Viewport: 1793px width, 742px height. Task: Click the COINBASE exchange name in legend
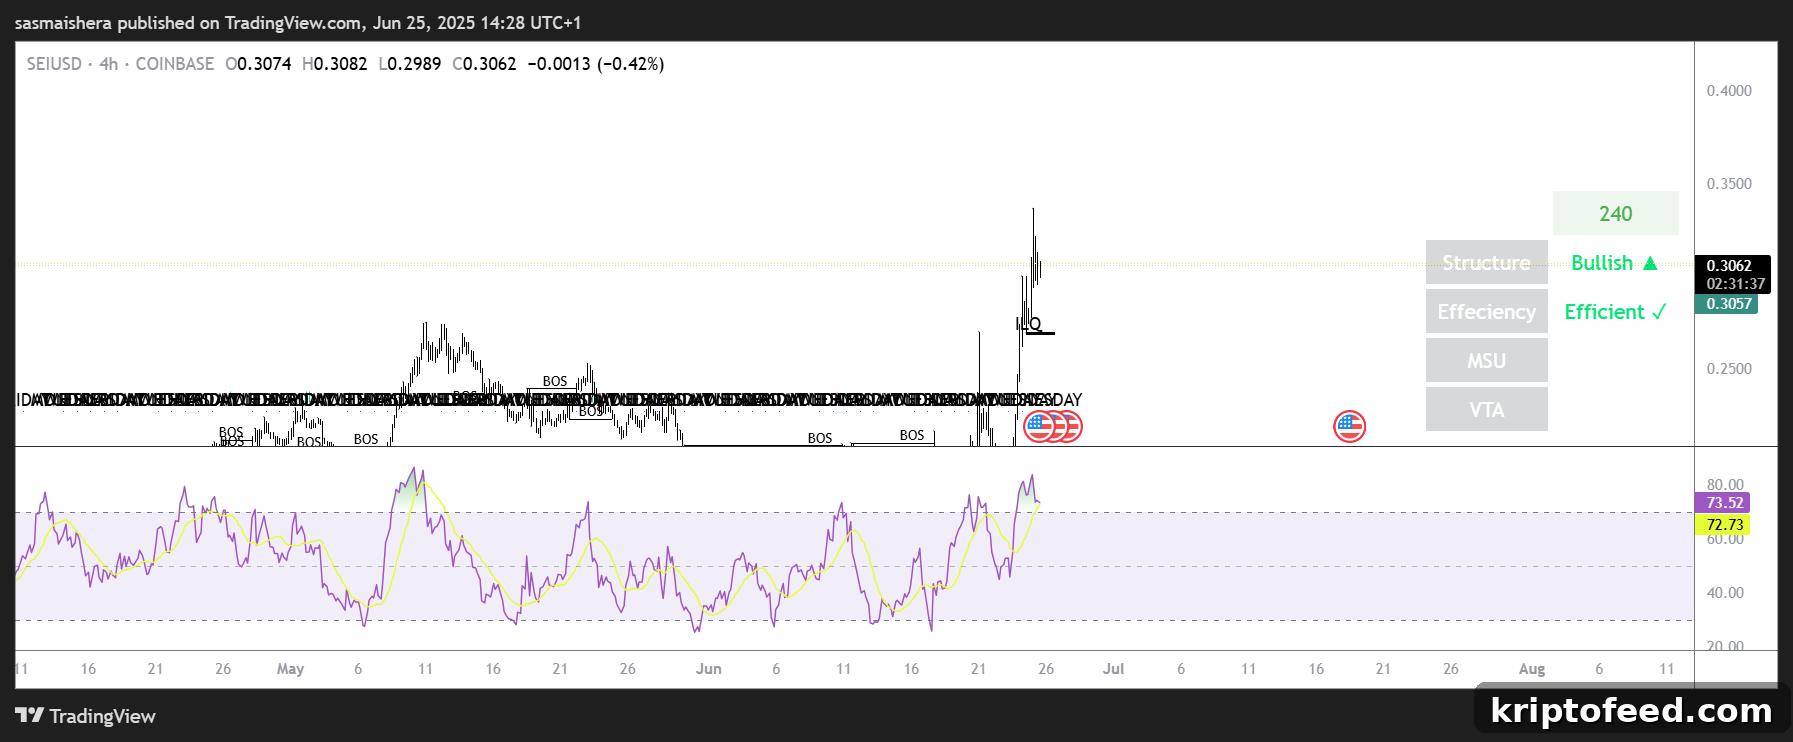click(175, 64)
